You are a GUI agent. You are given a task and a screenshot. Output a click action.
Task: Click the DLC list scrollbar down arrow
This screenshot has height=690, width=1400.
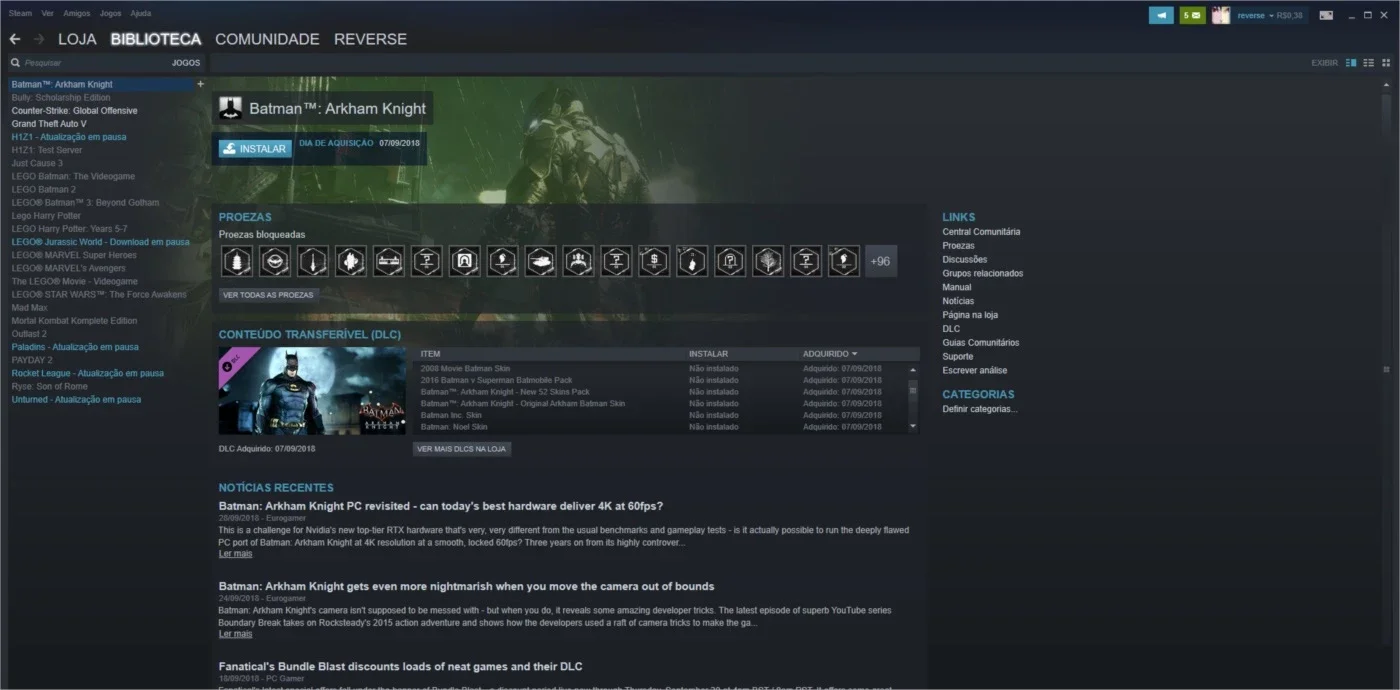pyautogui.click(x=912, y=426)
